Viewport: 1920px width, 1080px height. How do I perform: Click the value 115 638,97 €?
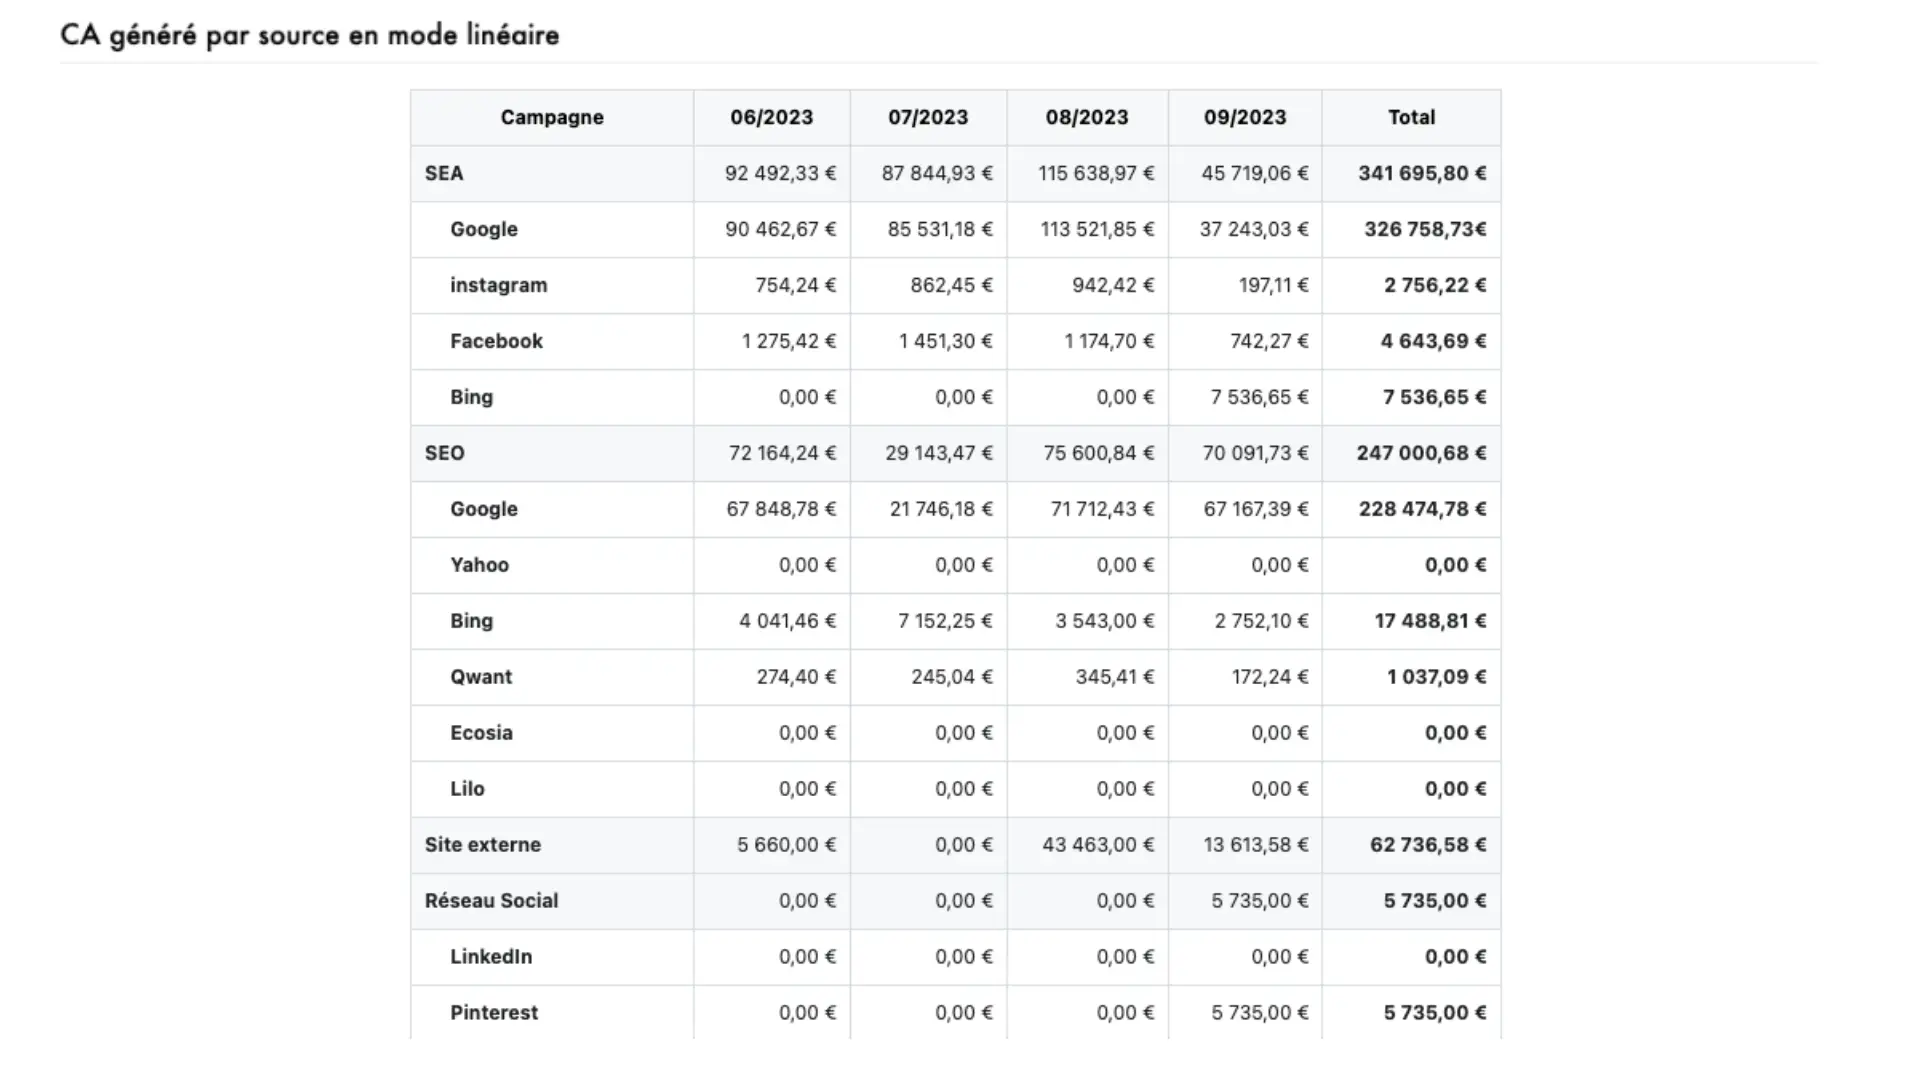point(1096,173)
